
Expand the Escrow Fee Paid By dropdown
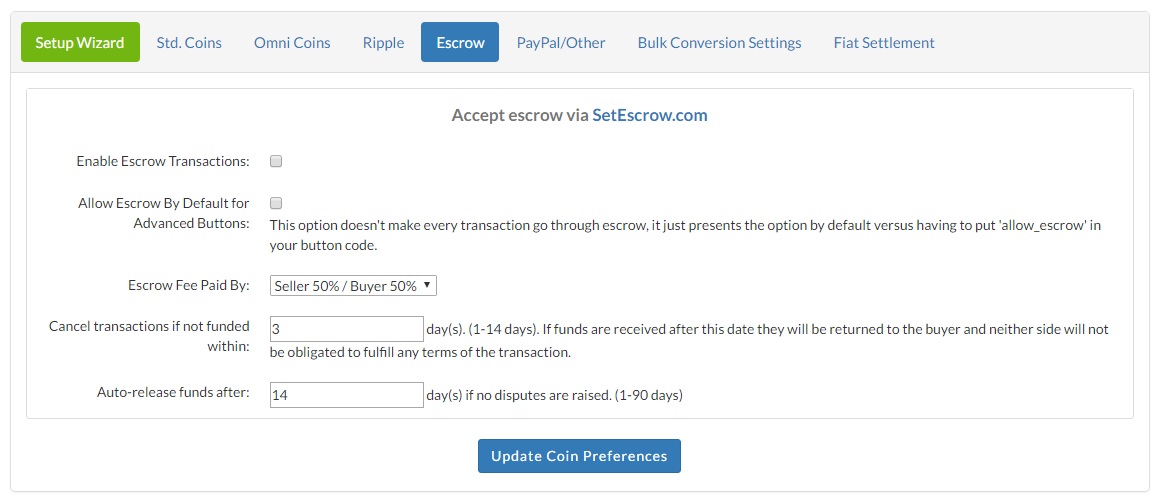point(353,286)
